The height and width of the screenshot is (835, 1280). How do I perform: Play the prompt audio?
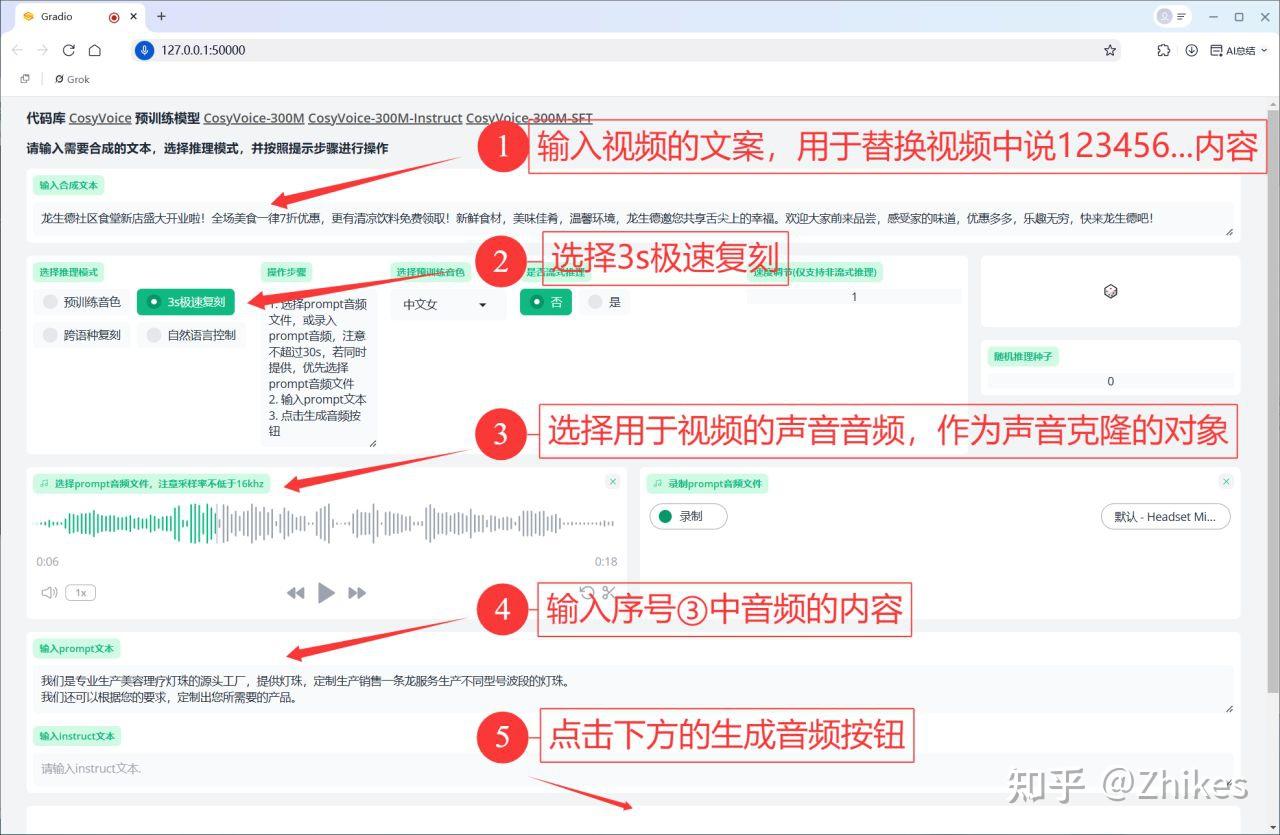pyautogui.click(x=326, y=593)
